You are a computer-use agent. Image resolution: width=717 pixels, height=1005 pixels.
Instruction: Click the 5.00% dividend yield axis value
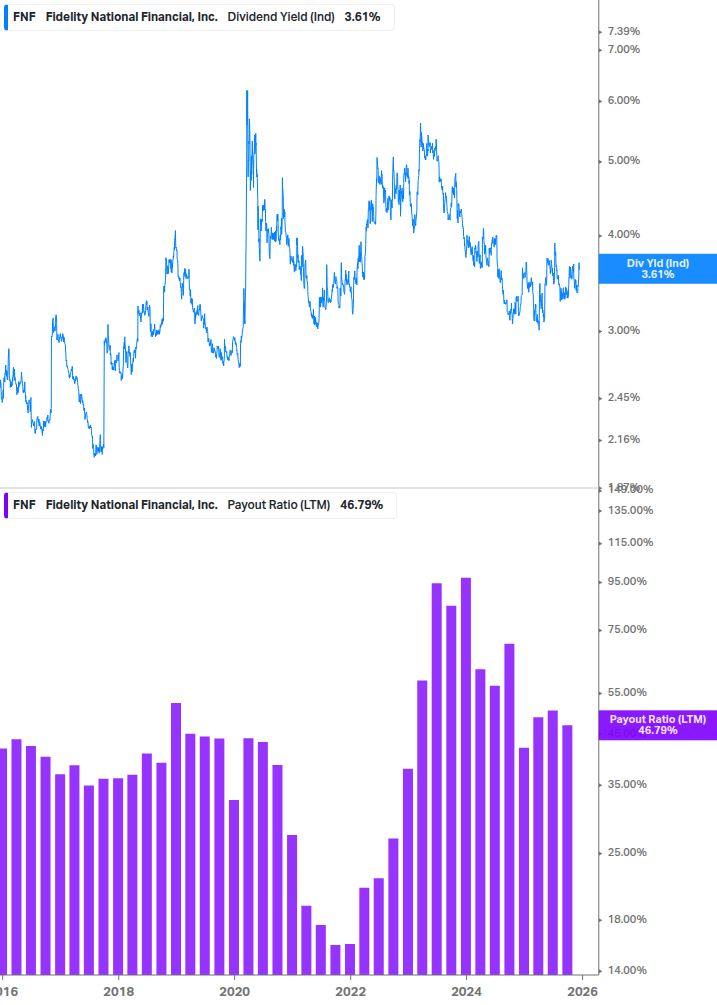coord(623,161)
